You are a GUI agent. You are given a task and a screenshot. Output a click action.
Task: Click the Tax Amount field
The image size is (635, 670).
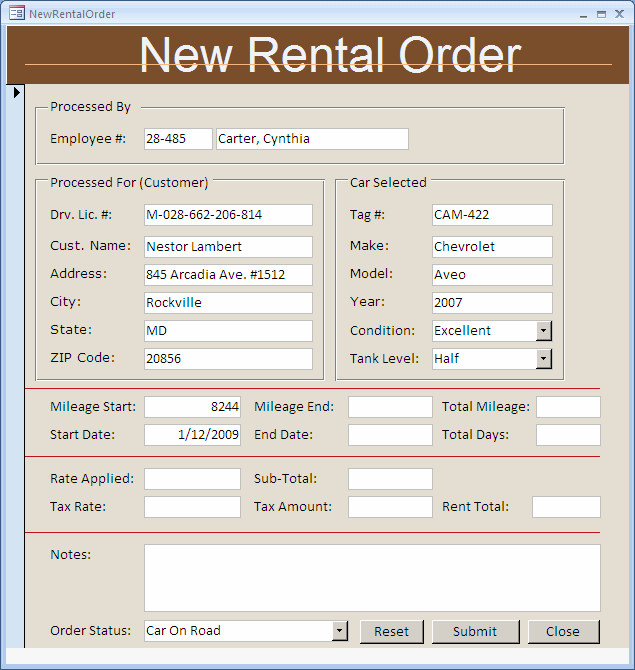tap(390, 507)
